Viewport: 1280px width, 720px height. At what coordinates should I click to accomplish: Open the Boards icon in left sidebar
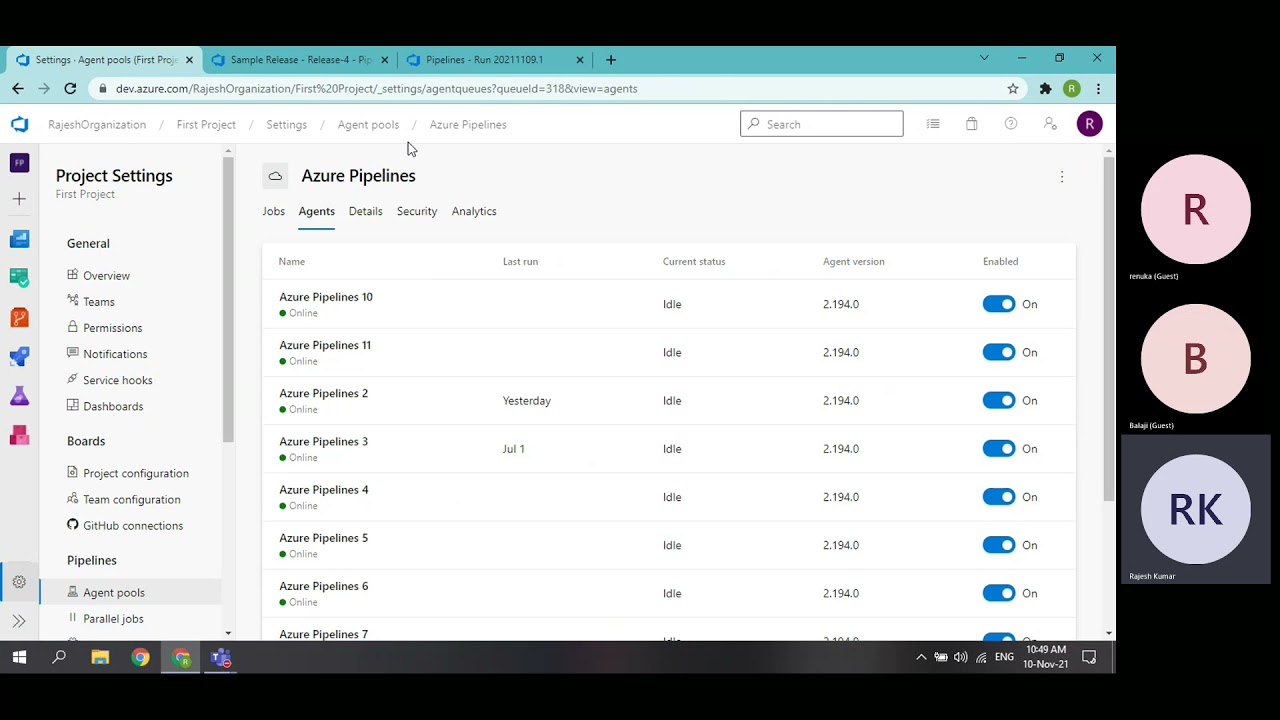pyautogui.click(x=19, y=239)
